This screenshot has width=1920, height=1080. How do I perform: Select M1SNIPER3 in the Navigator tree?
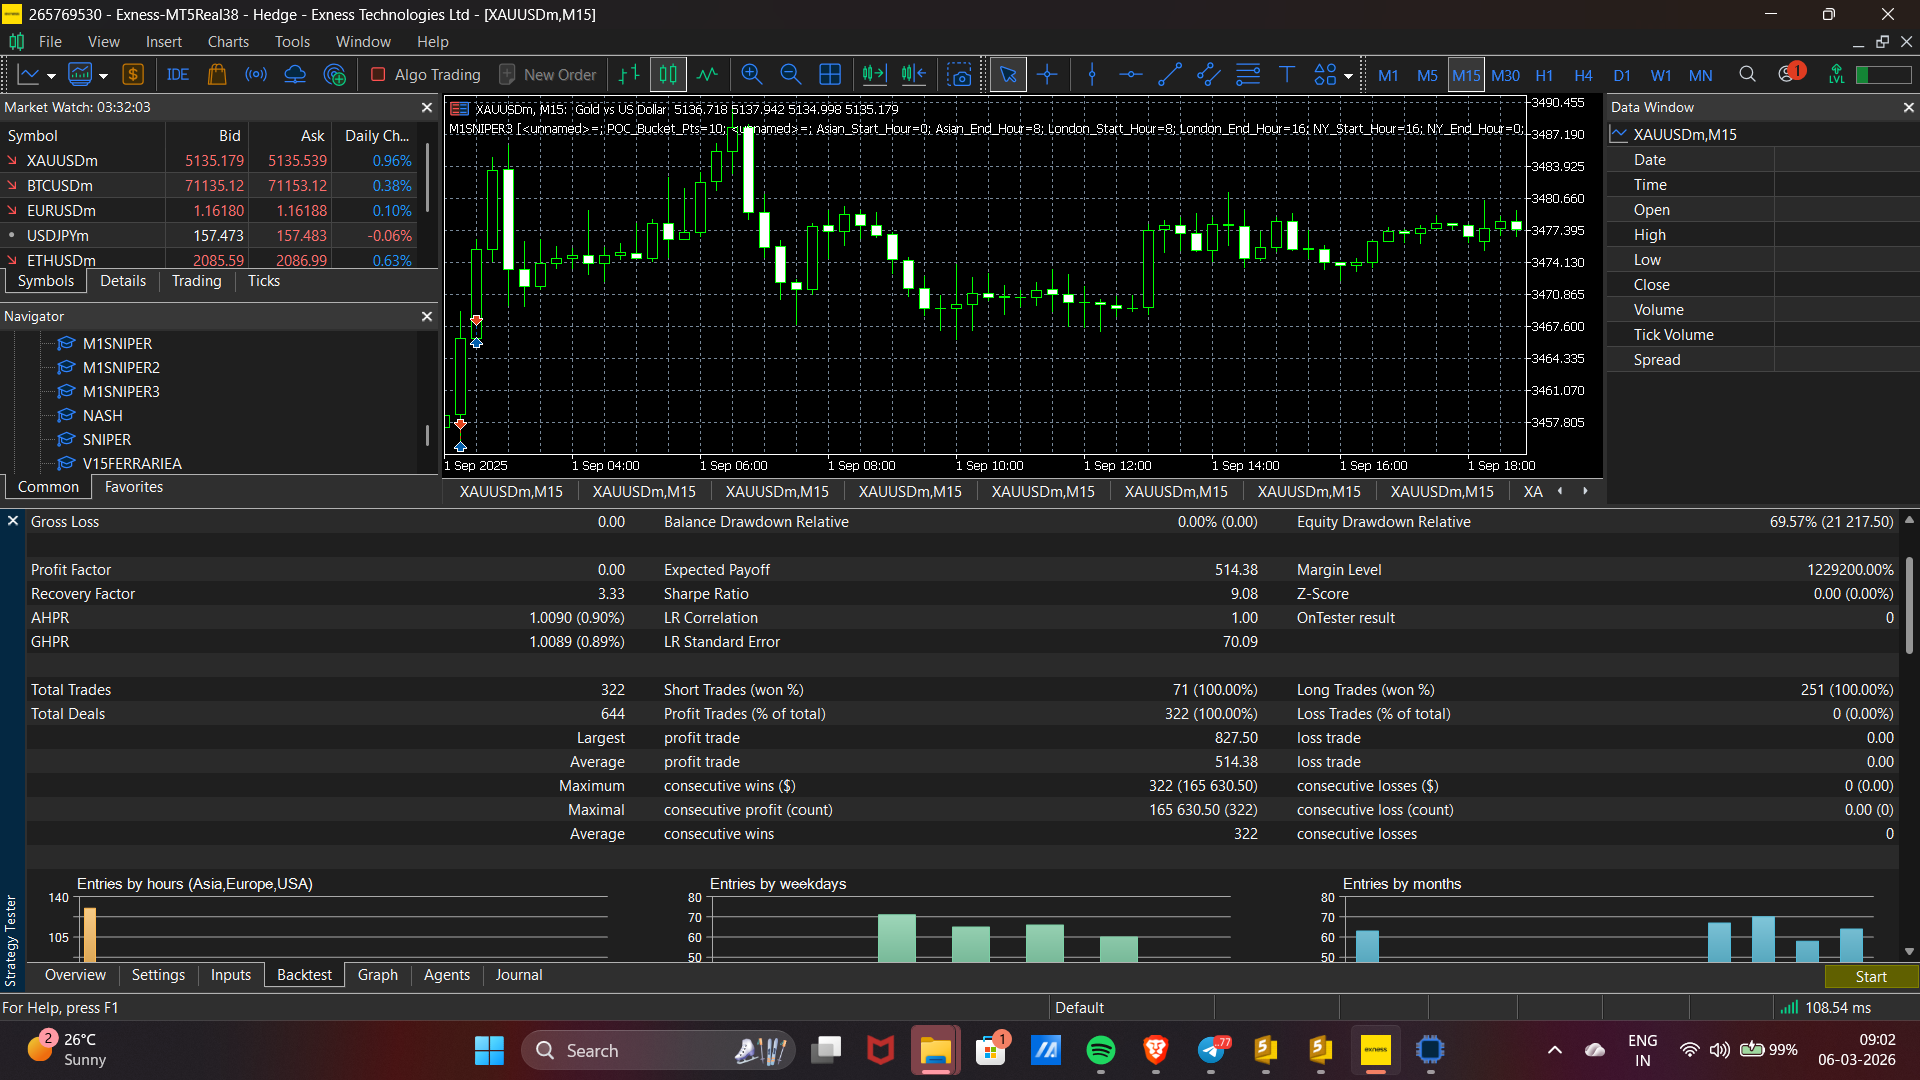click(120, 391)
